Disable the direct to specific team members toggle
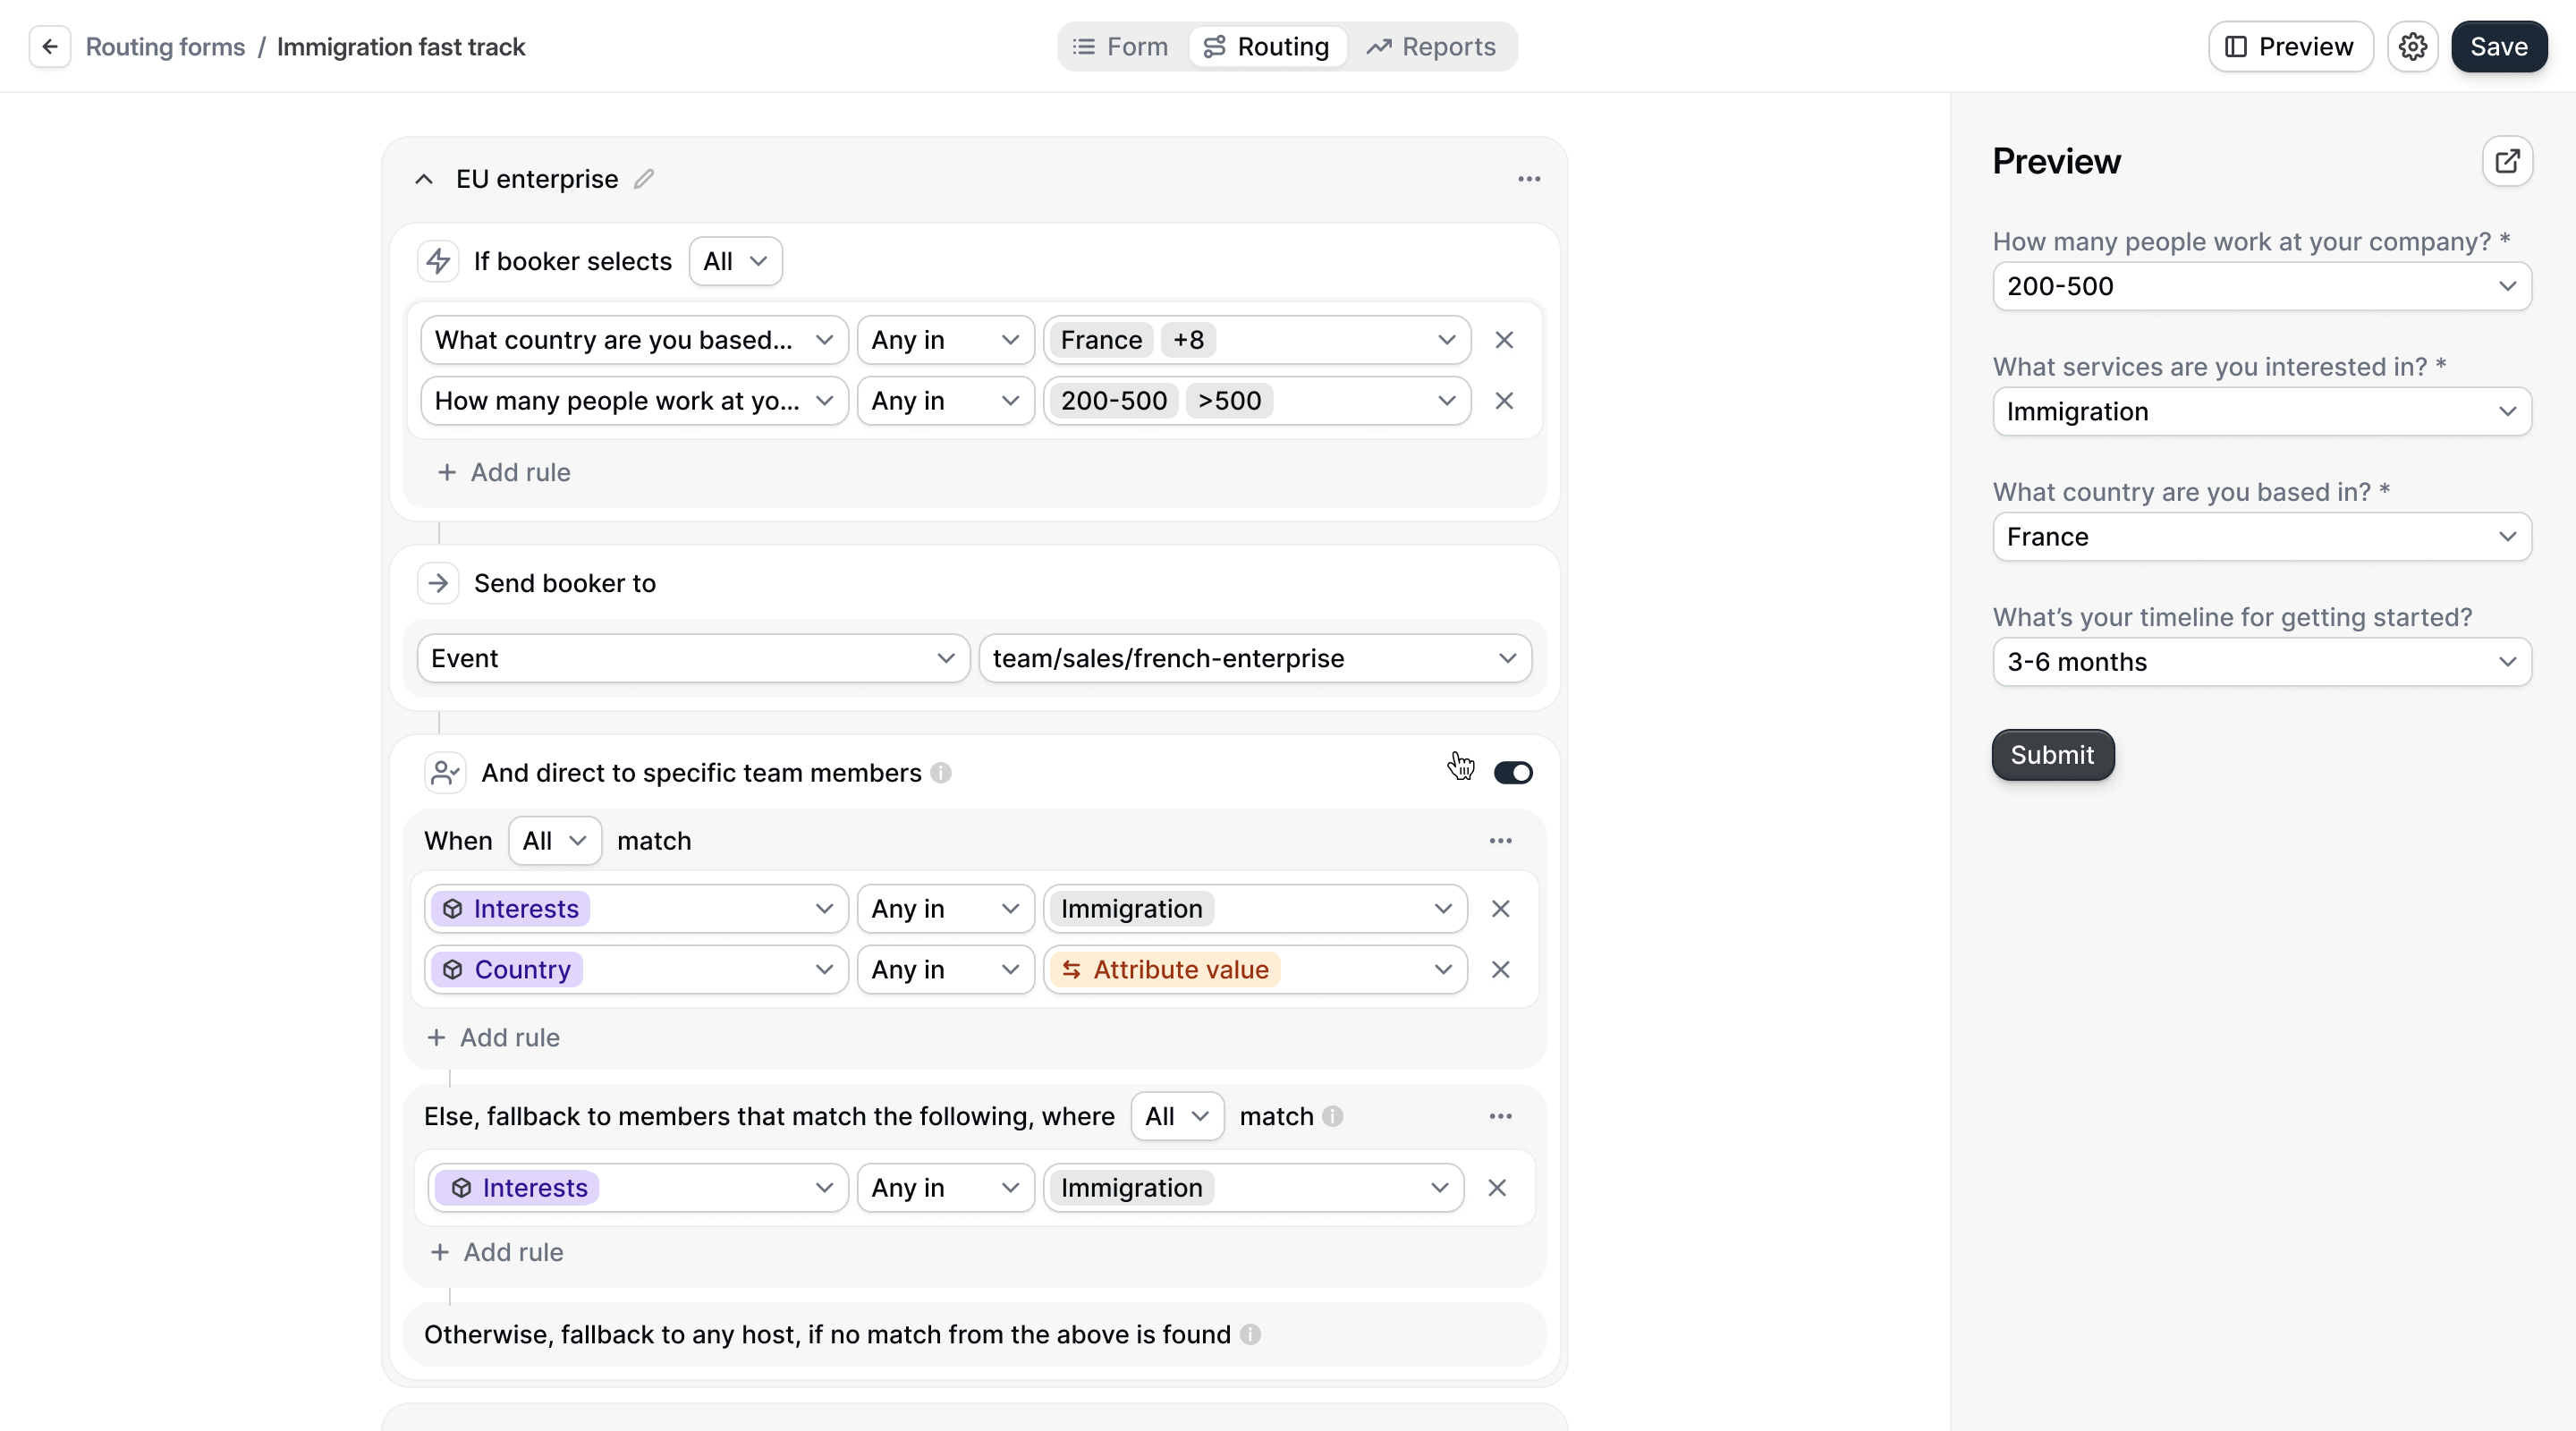Image resolution: width=2576 pixels, height=1431 pixels. [x=1512, y=772]
